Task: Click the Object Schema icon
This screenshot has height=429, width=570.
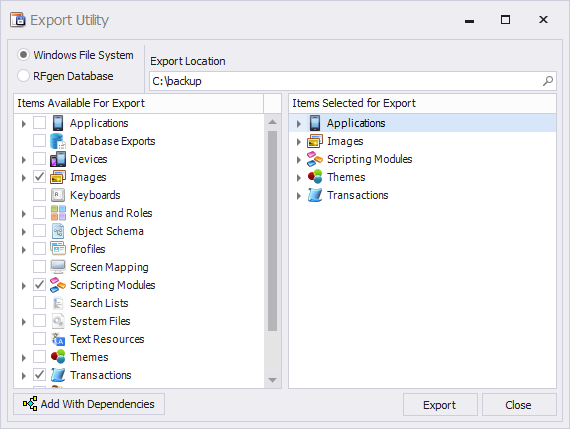Action: coord(58,231)
